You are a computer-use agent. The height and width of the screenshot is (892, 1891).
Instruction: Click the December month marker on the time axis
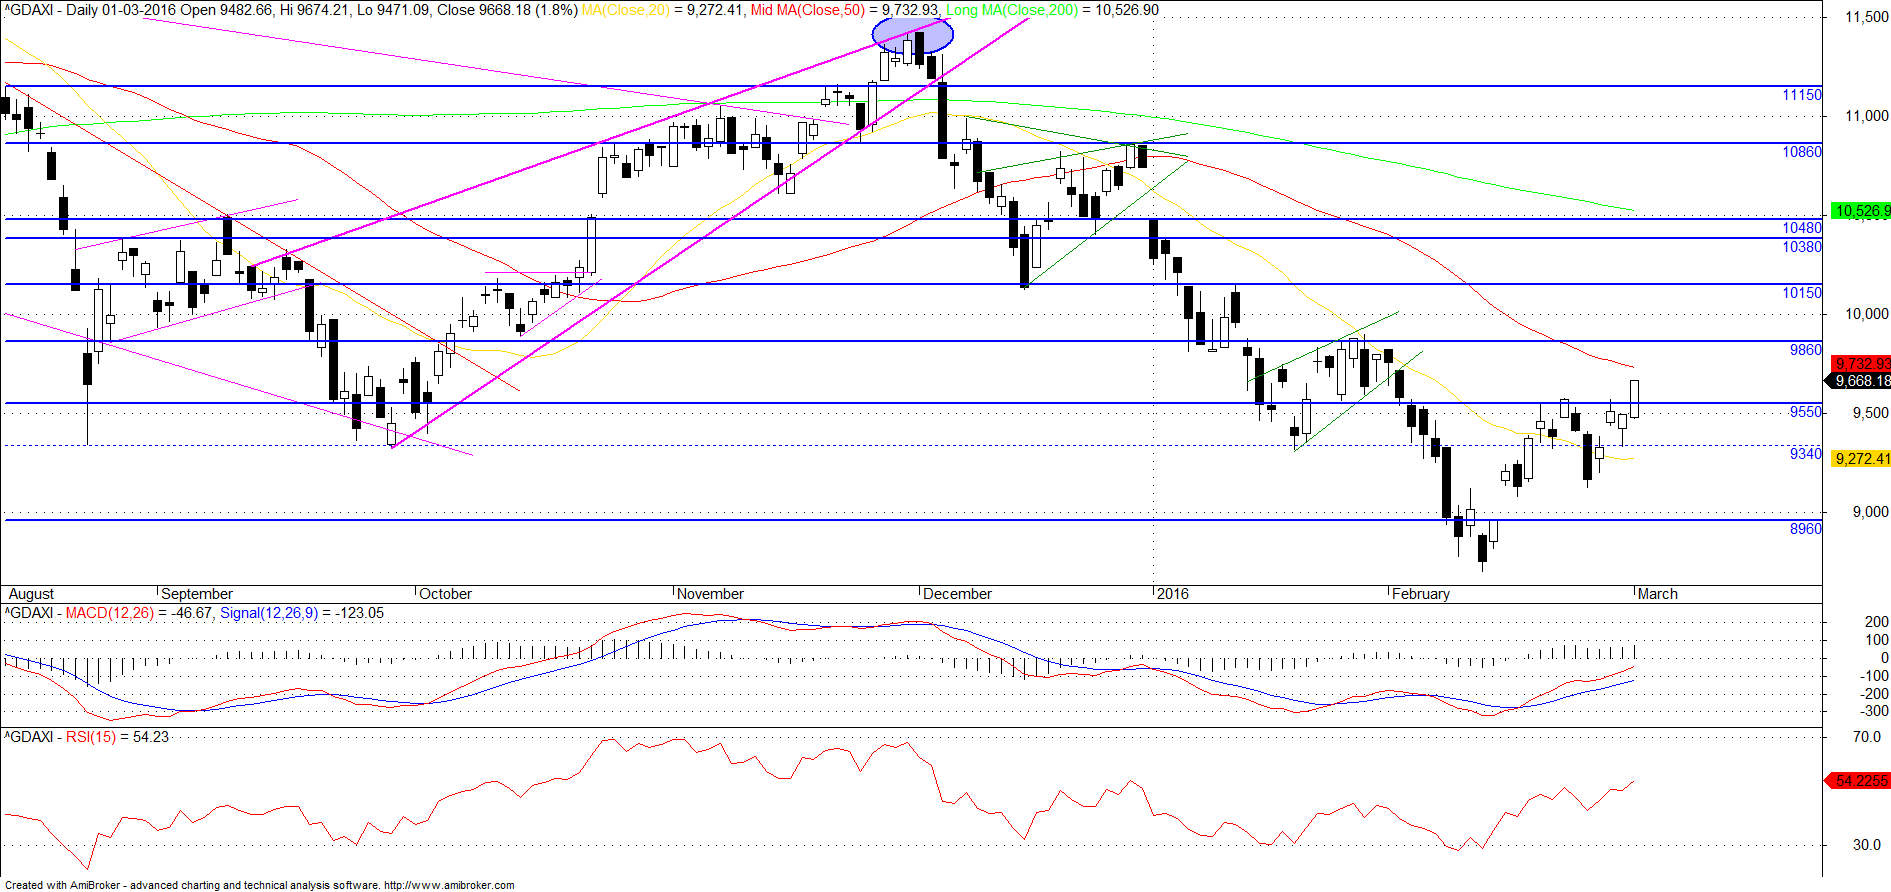click(x=957, y=594)
